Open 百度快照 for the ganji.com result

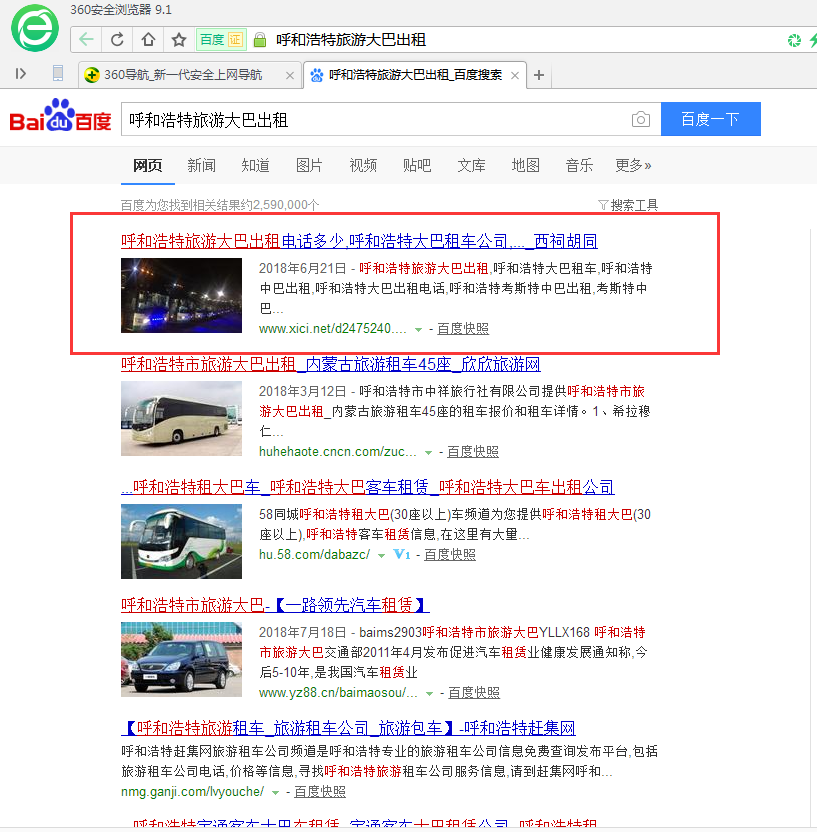point(320,792)
